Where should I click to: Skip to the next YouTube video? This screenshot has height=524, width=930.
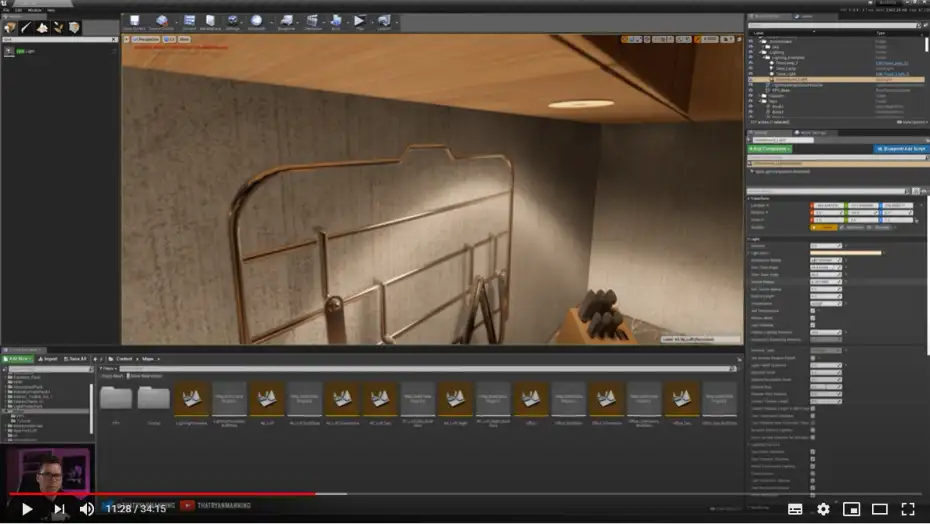(x=59, y=509)
